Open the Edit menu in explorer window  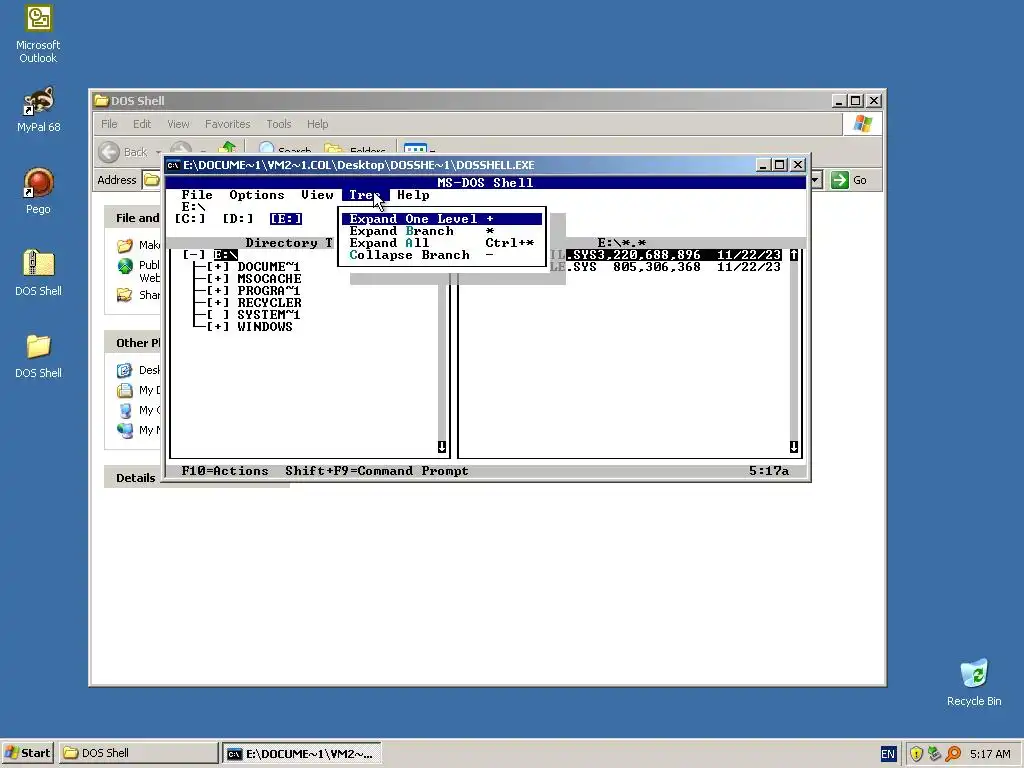[x=142, y=124]
